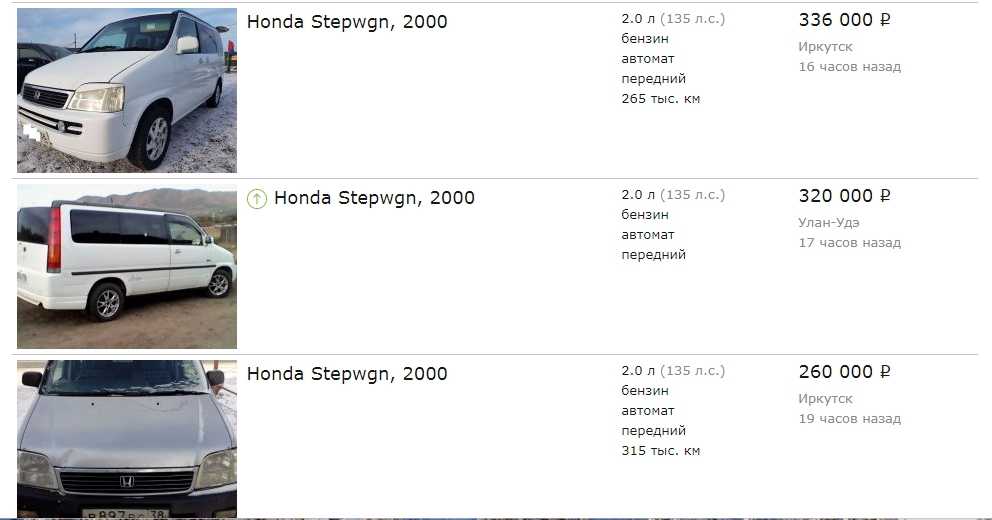Click the 315 тыс. км mileage text
Viewport: 992px width, 520px height.
tap(660, 451)
